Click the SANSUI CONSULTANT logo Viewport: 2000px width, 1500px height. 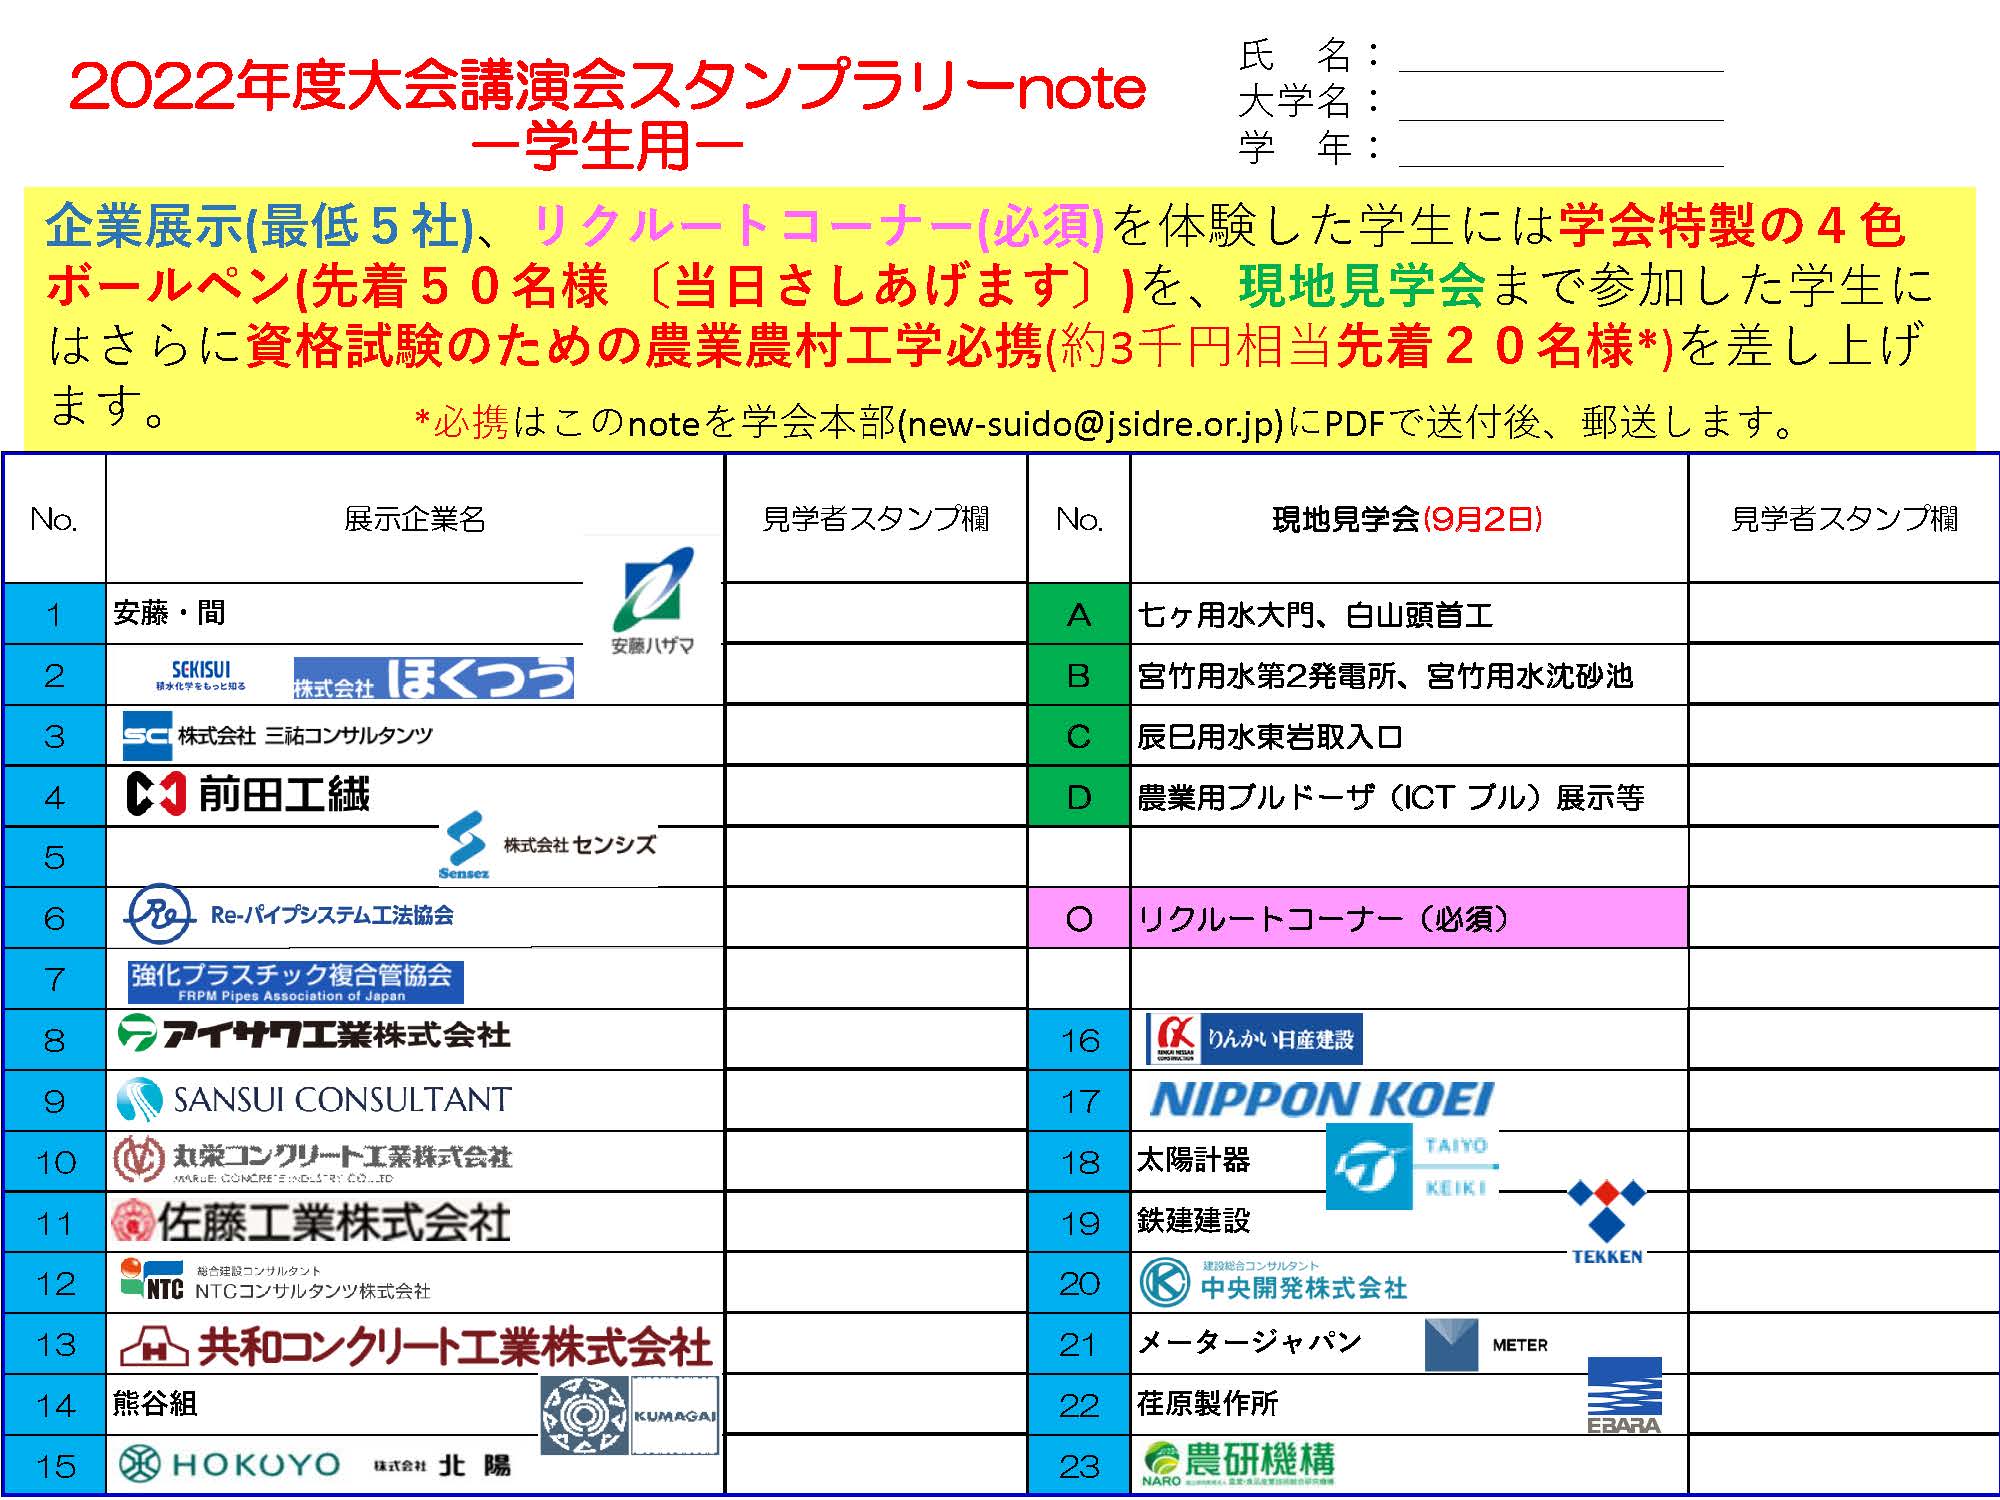314,1100
